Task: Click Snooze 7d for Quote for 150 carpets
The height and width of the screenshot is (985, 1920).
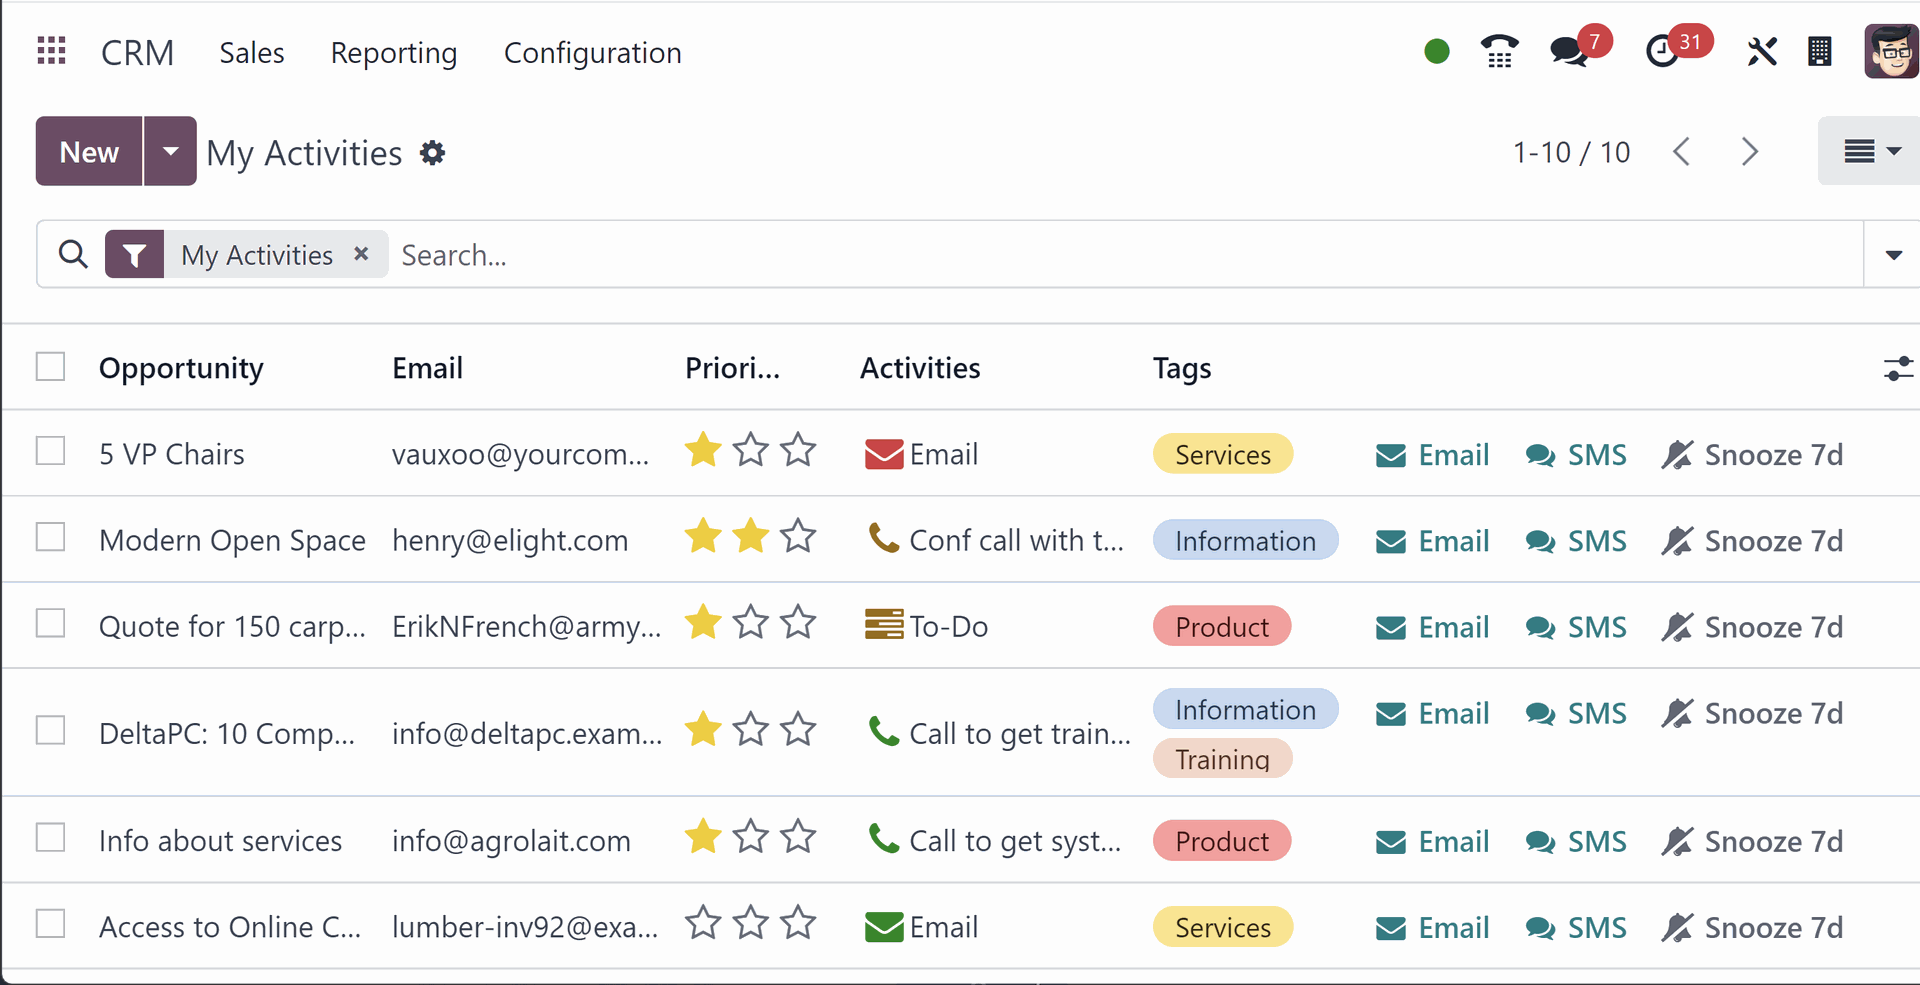Action: click(1752, 627)
